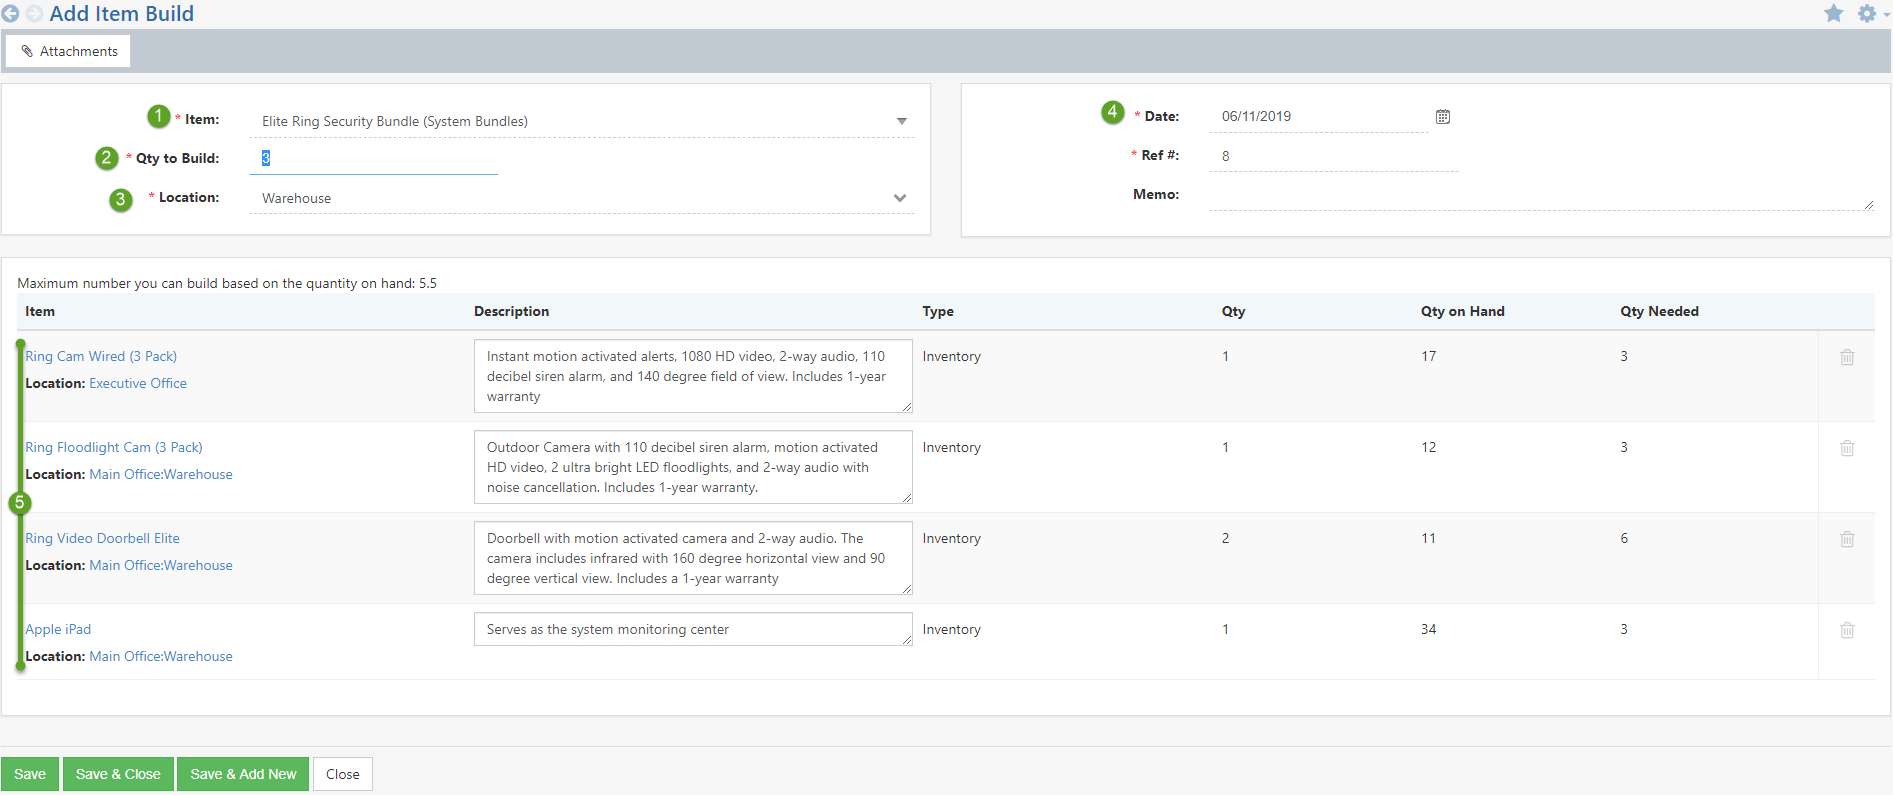Mark page as favorite with star icon
Screen dimensions: 1893x795
1833,13
